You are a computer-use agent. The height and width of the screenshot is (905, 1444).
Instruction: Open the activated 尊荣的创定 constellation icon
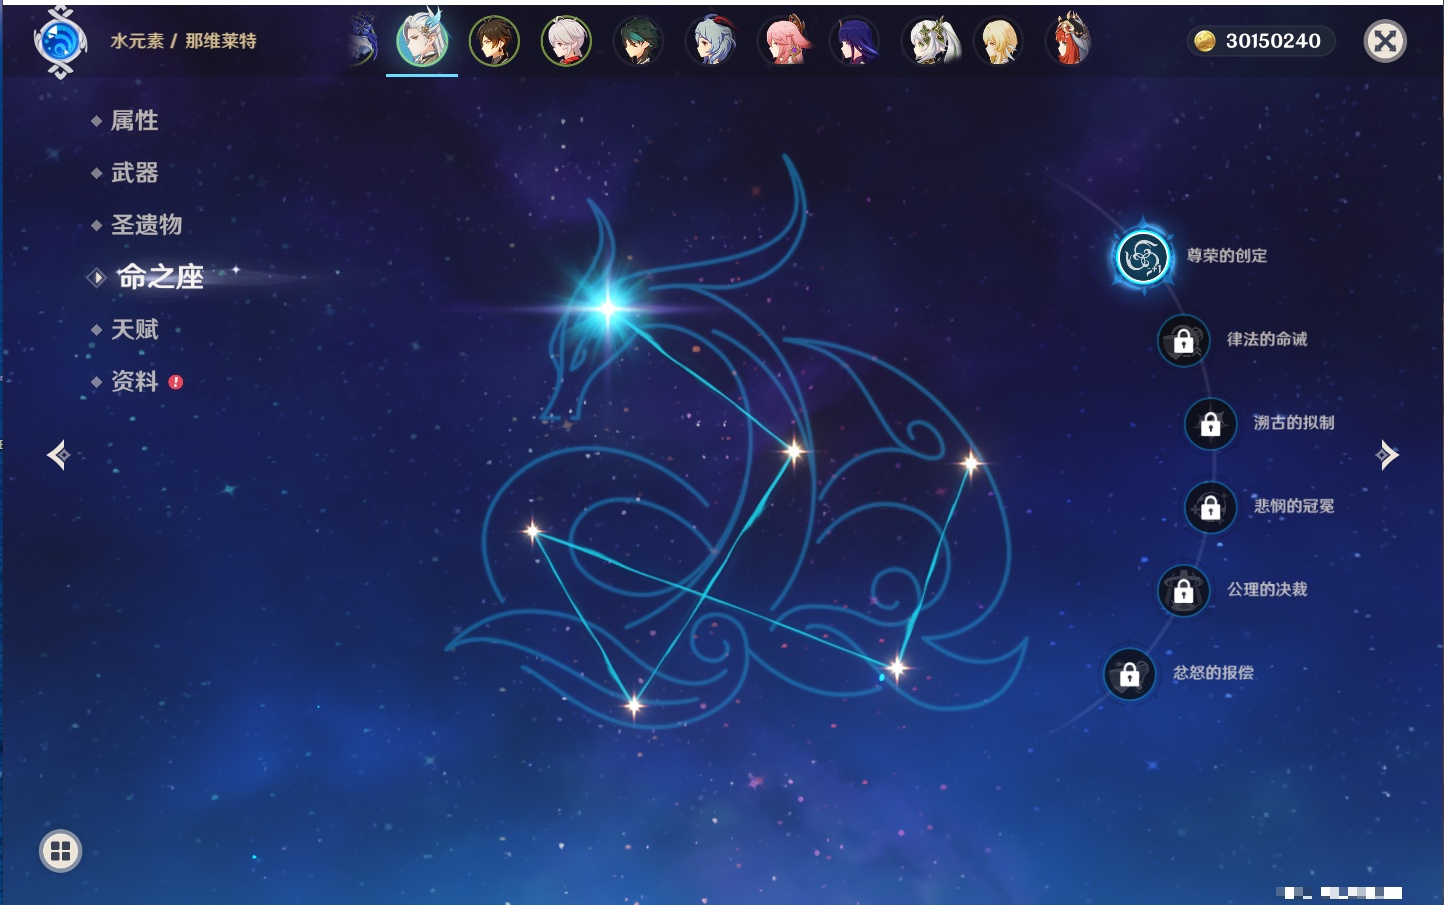tap(1142, 258)
